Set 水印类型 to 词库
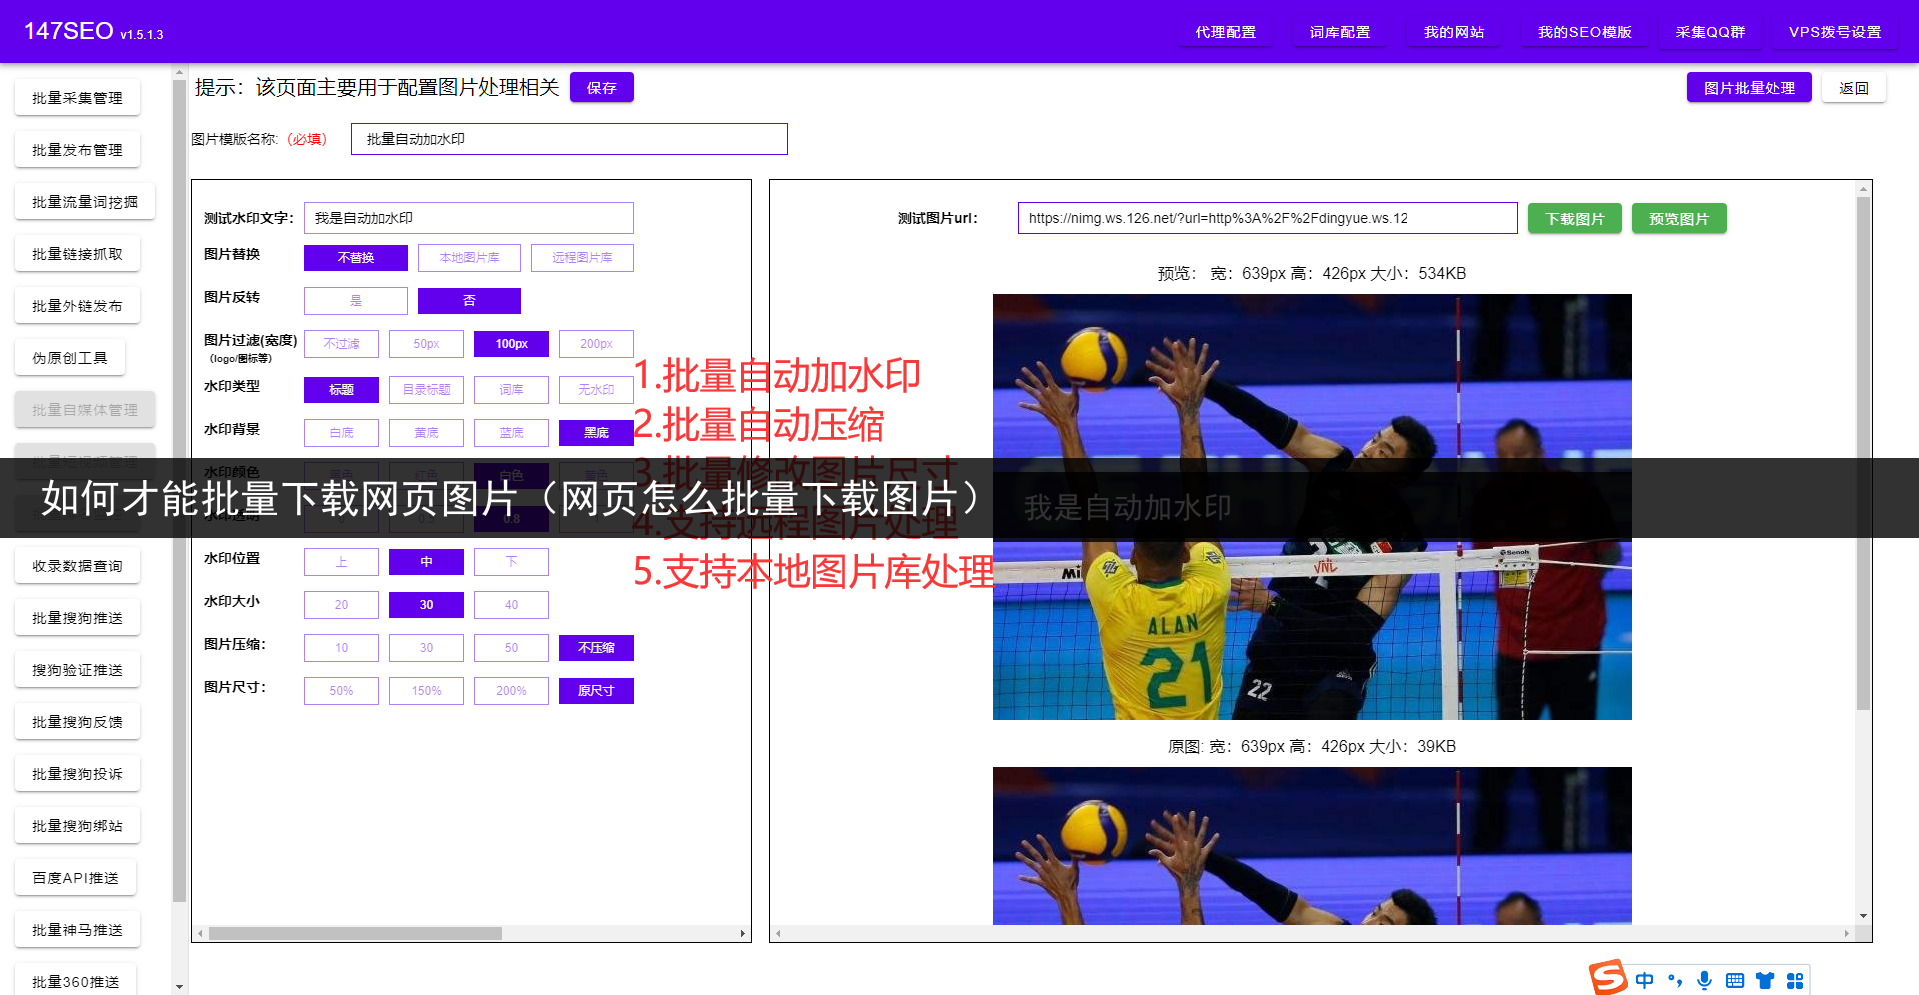 coord(511,390)
